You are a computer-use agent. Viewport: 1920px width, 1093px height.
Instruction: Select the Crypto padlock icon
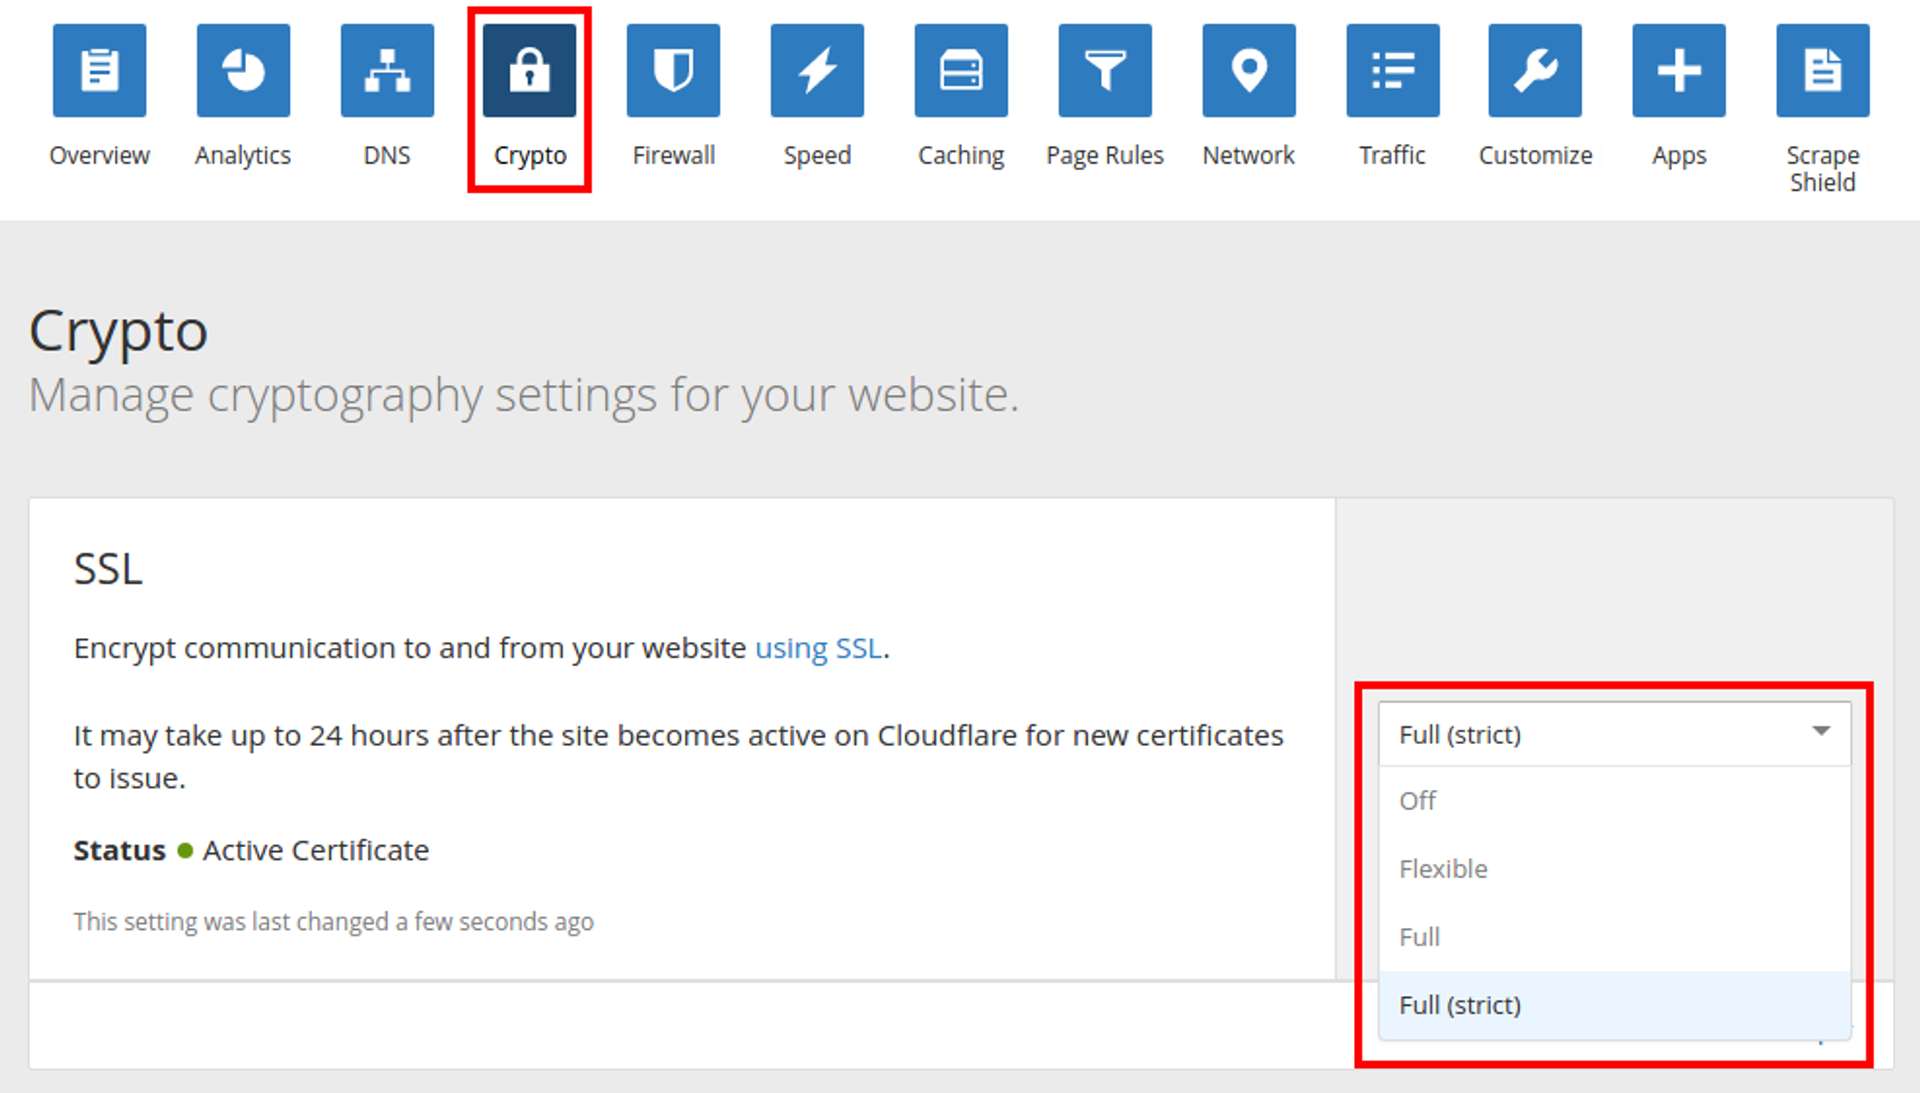pyautogui.click(x=529, y=71)
